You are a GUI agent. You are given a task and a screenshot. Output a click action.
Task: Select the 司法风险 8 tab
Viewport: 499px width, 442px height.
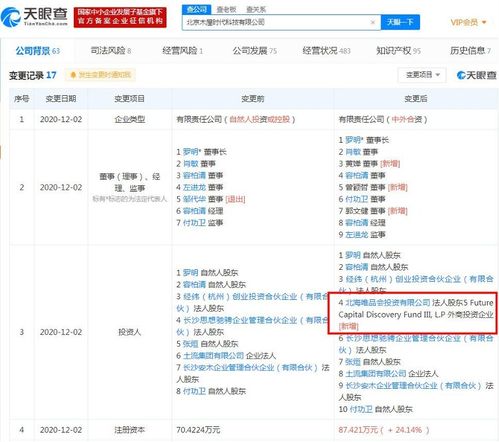tap(110, 51)
